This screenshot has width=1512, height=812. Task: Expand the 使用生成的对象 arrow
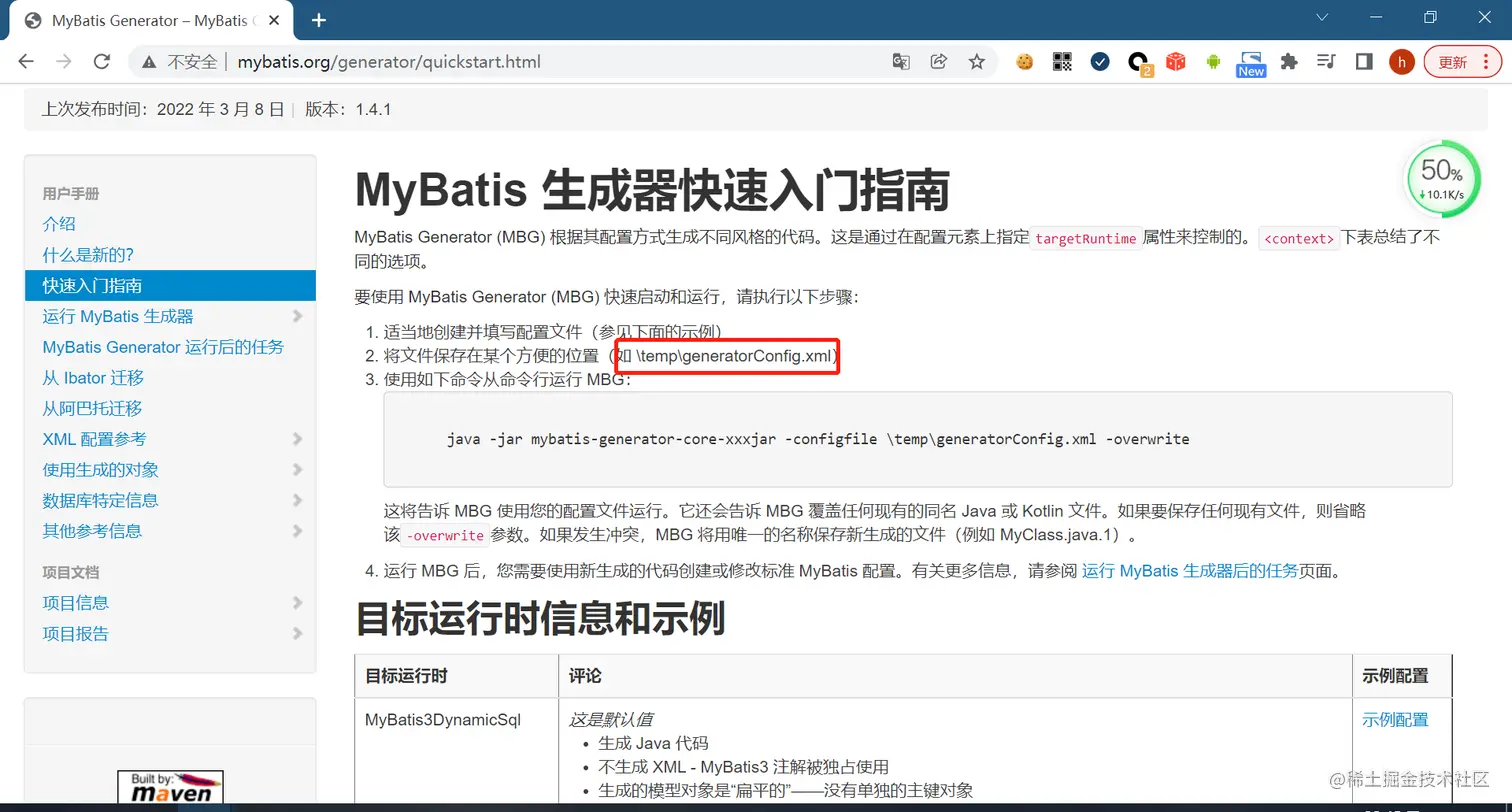coord(297,470)
